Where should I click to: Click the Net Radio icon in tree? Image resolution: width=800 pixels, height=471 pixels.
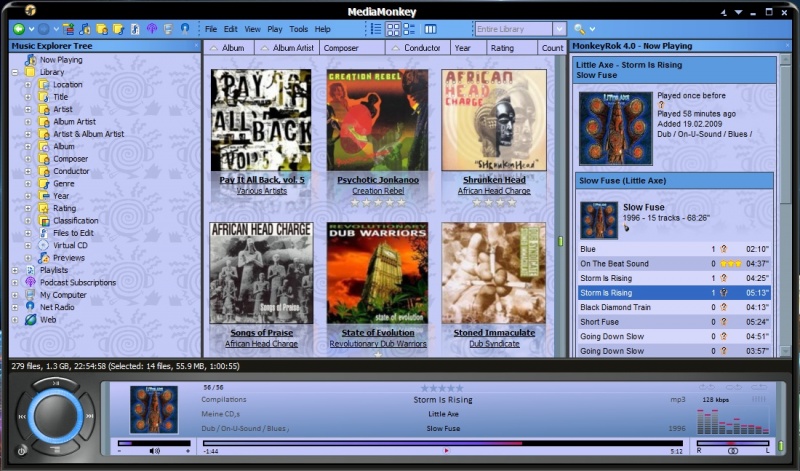point(30,307)
